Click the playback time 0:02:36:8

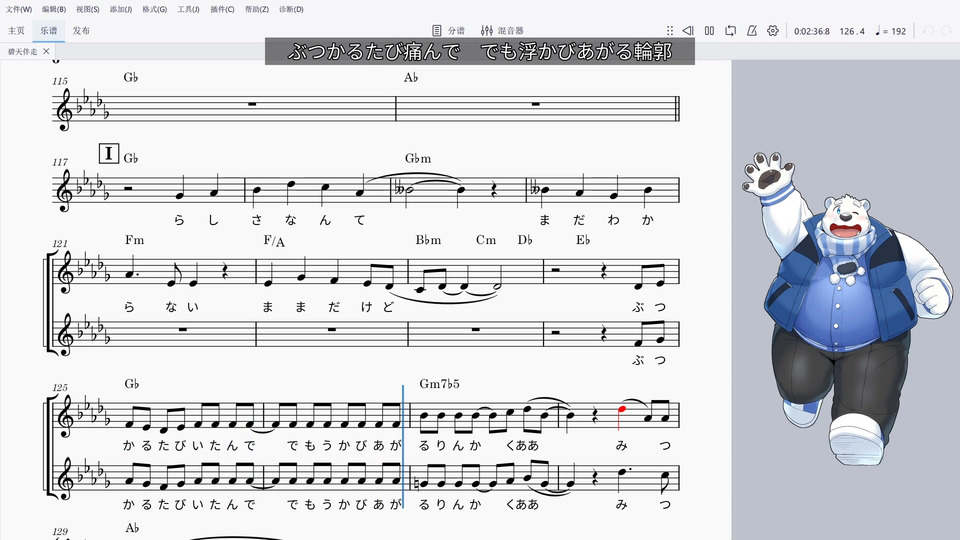812,31
